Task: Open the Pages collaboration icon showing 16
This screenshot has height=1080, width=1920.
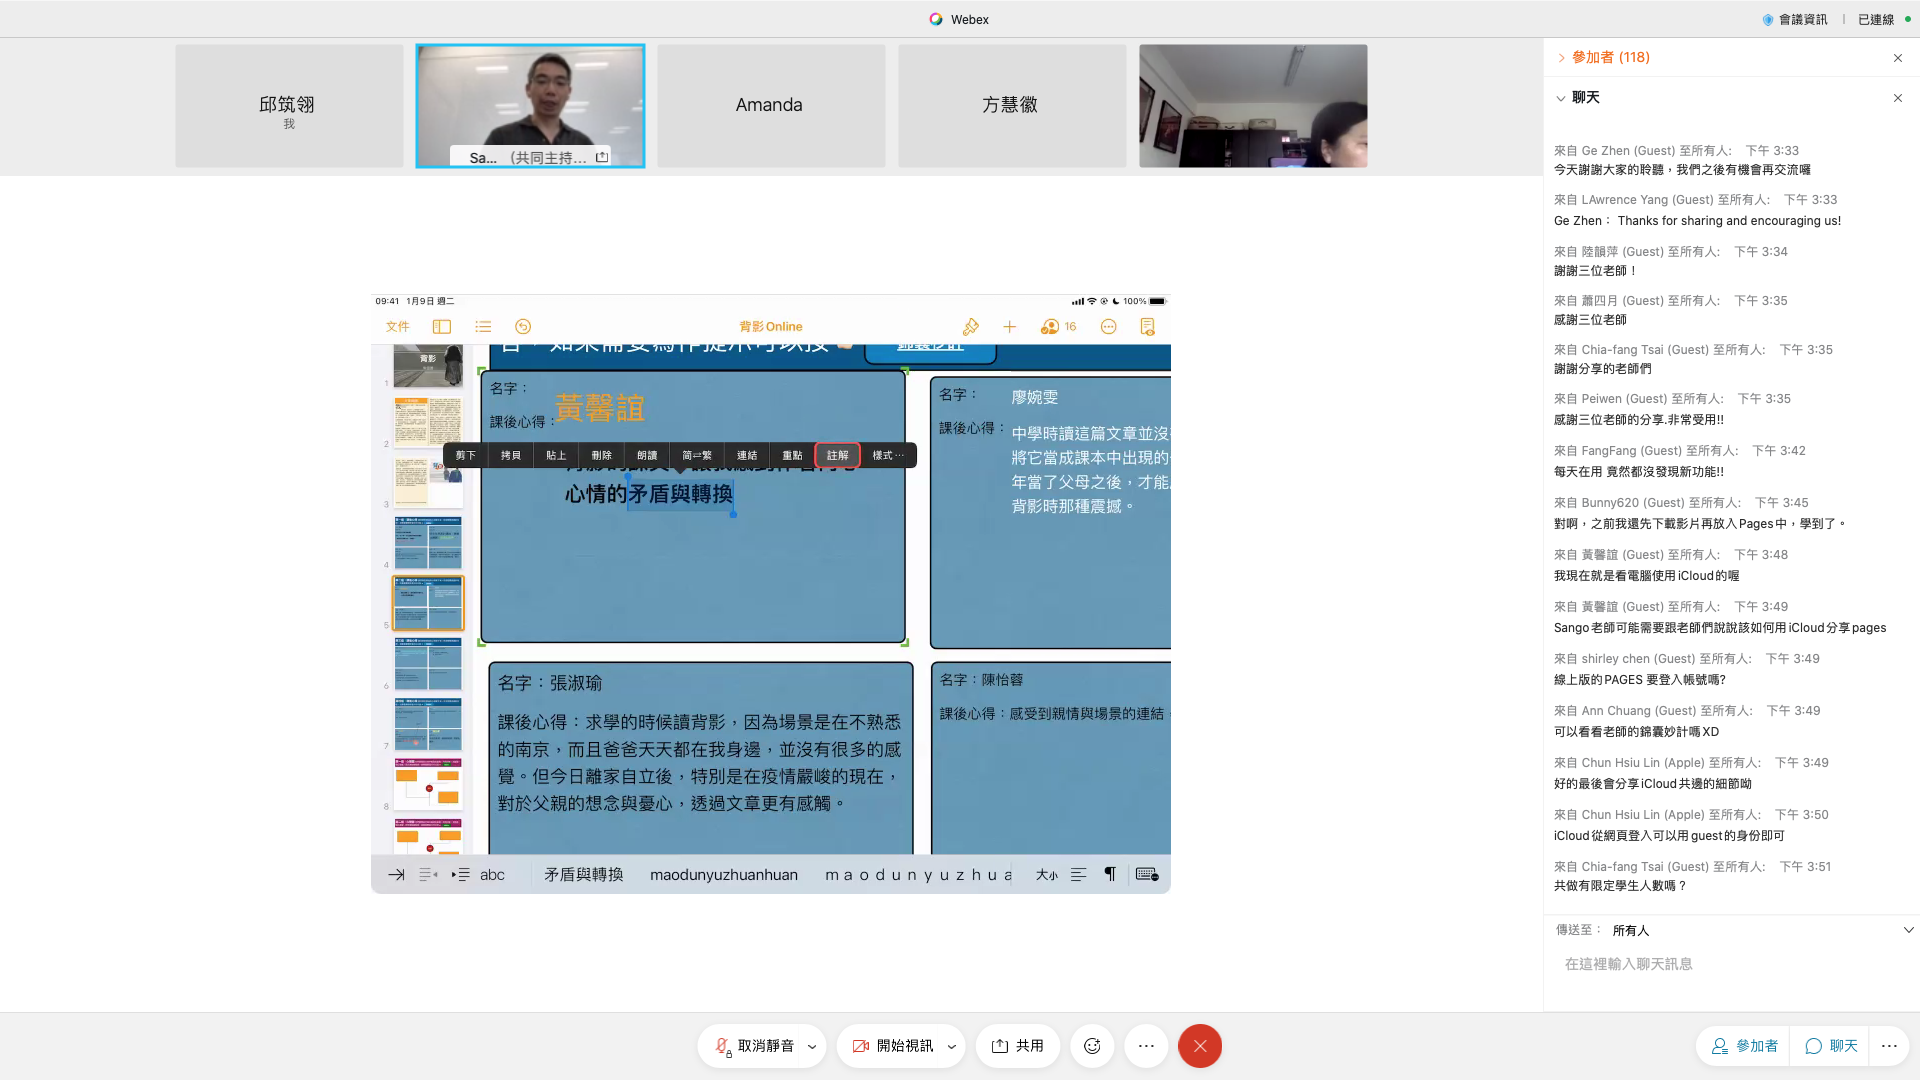Action: click(x=1058, y=327)
